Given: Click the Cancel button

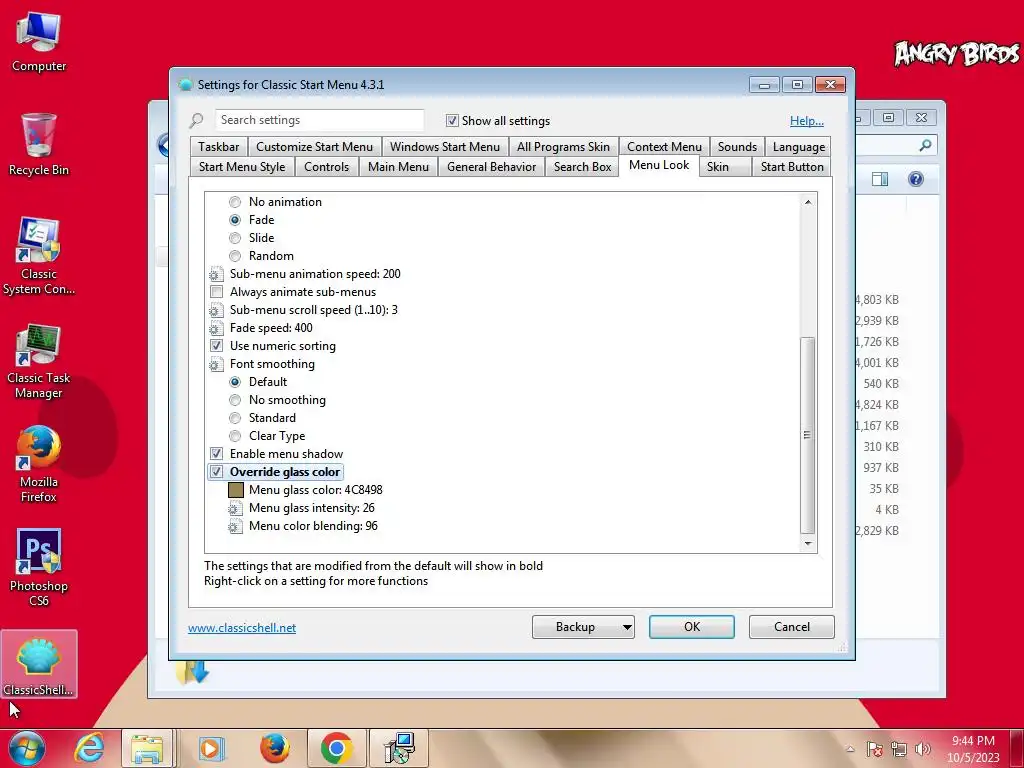Looking at the screenshot, I should point(792,627).
